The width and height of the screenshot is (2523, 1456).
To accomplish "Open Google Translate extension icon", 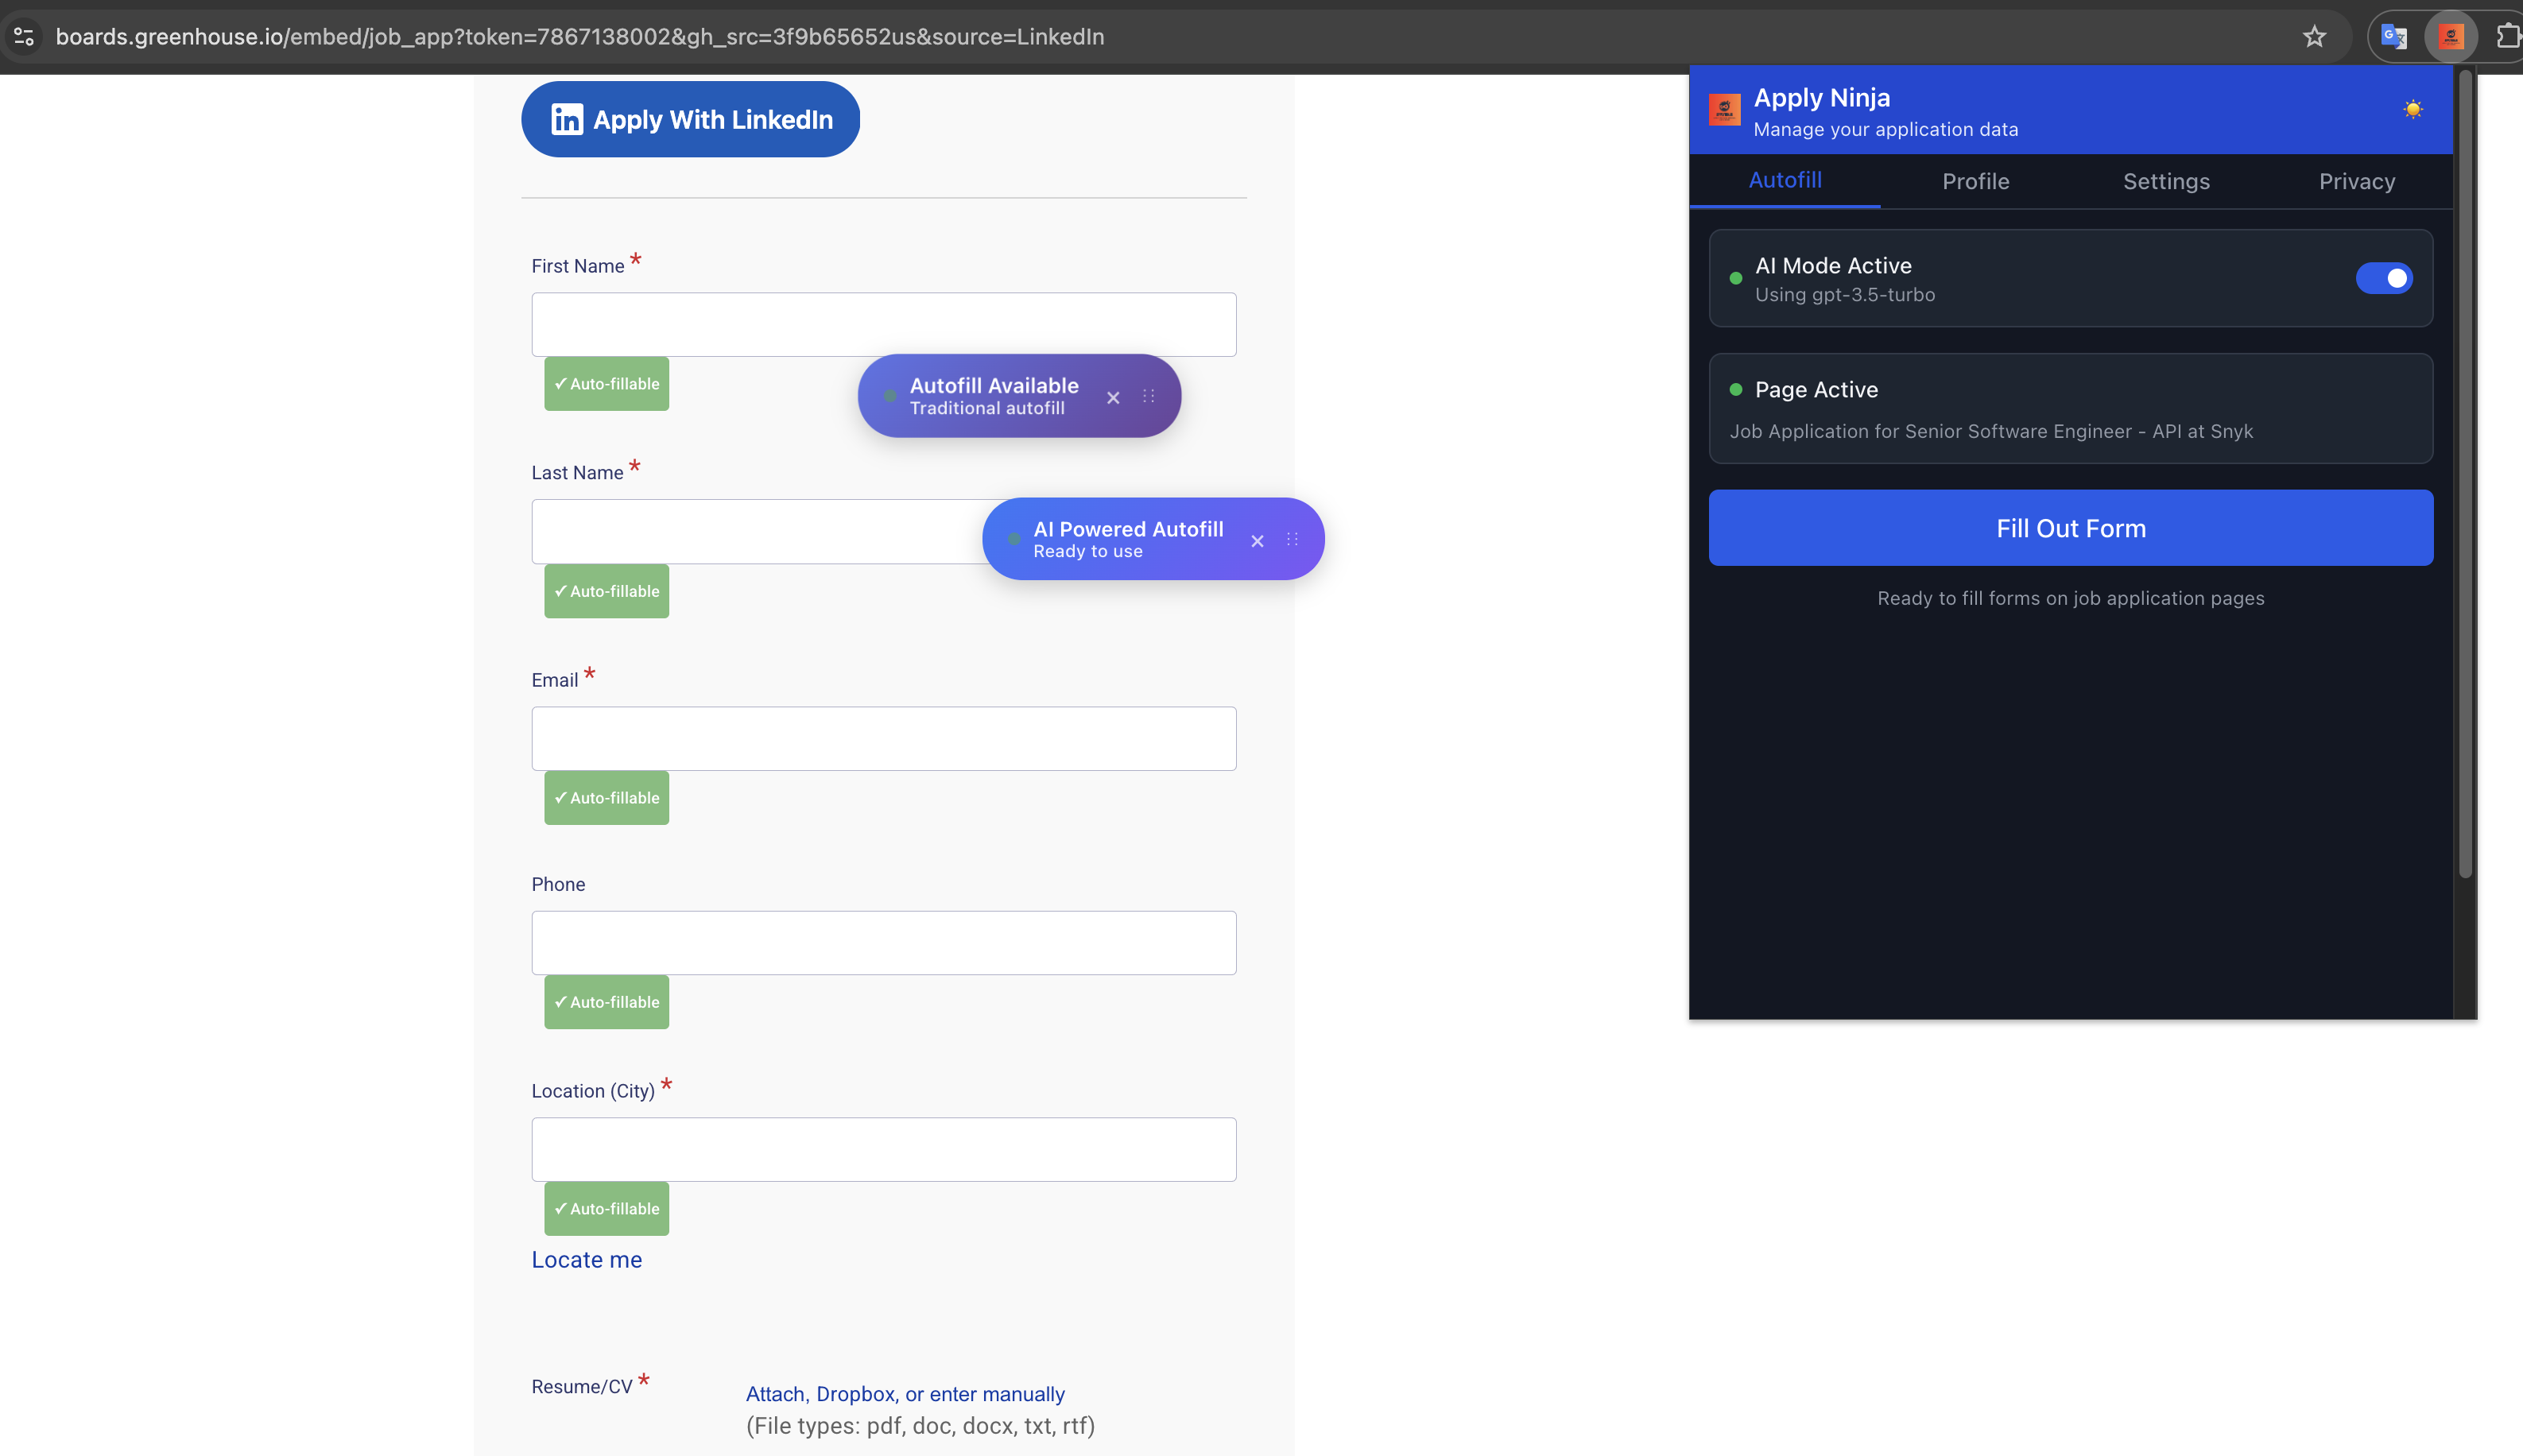I will coord(2394,37).
